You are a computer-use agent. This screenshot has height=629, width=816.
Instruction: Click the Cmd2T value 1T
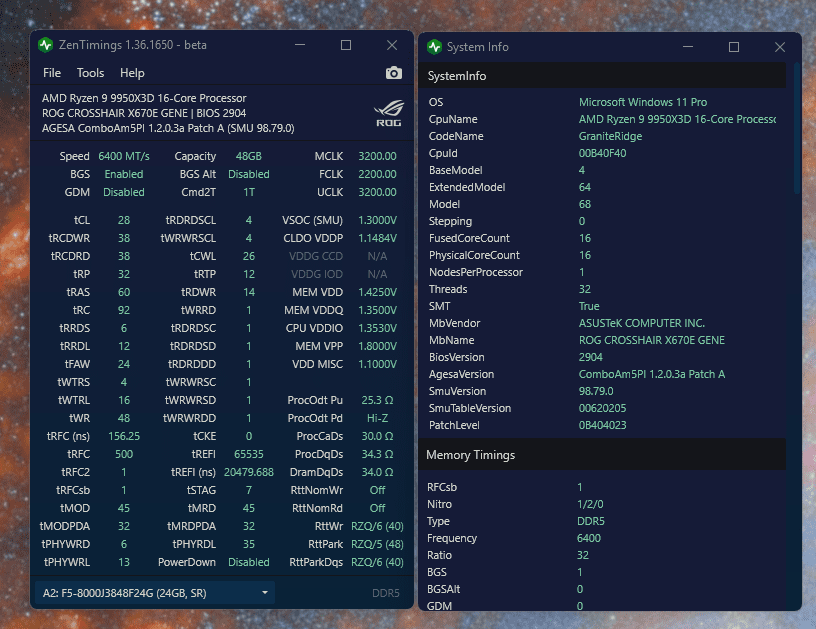pyautogui.click(x=249, y=192)
